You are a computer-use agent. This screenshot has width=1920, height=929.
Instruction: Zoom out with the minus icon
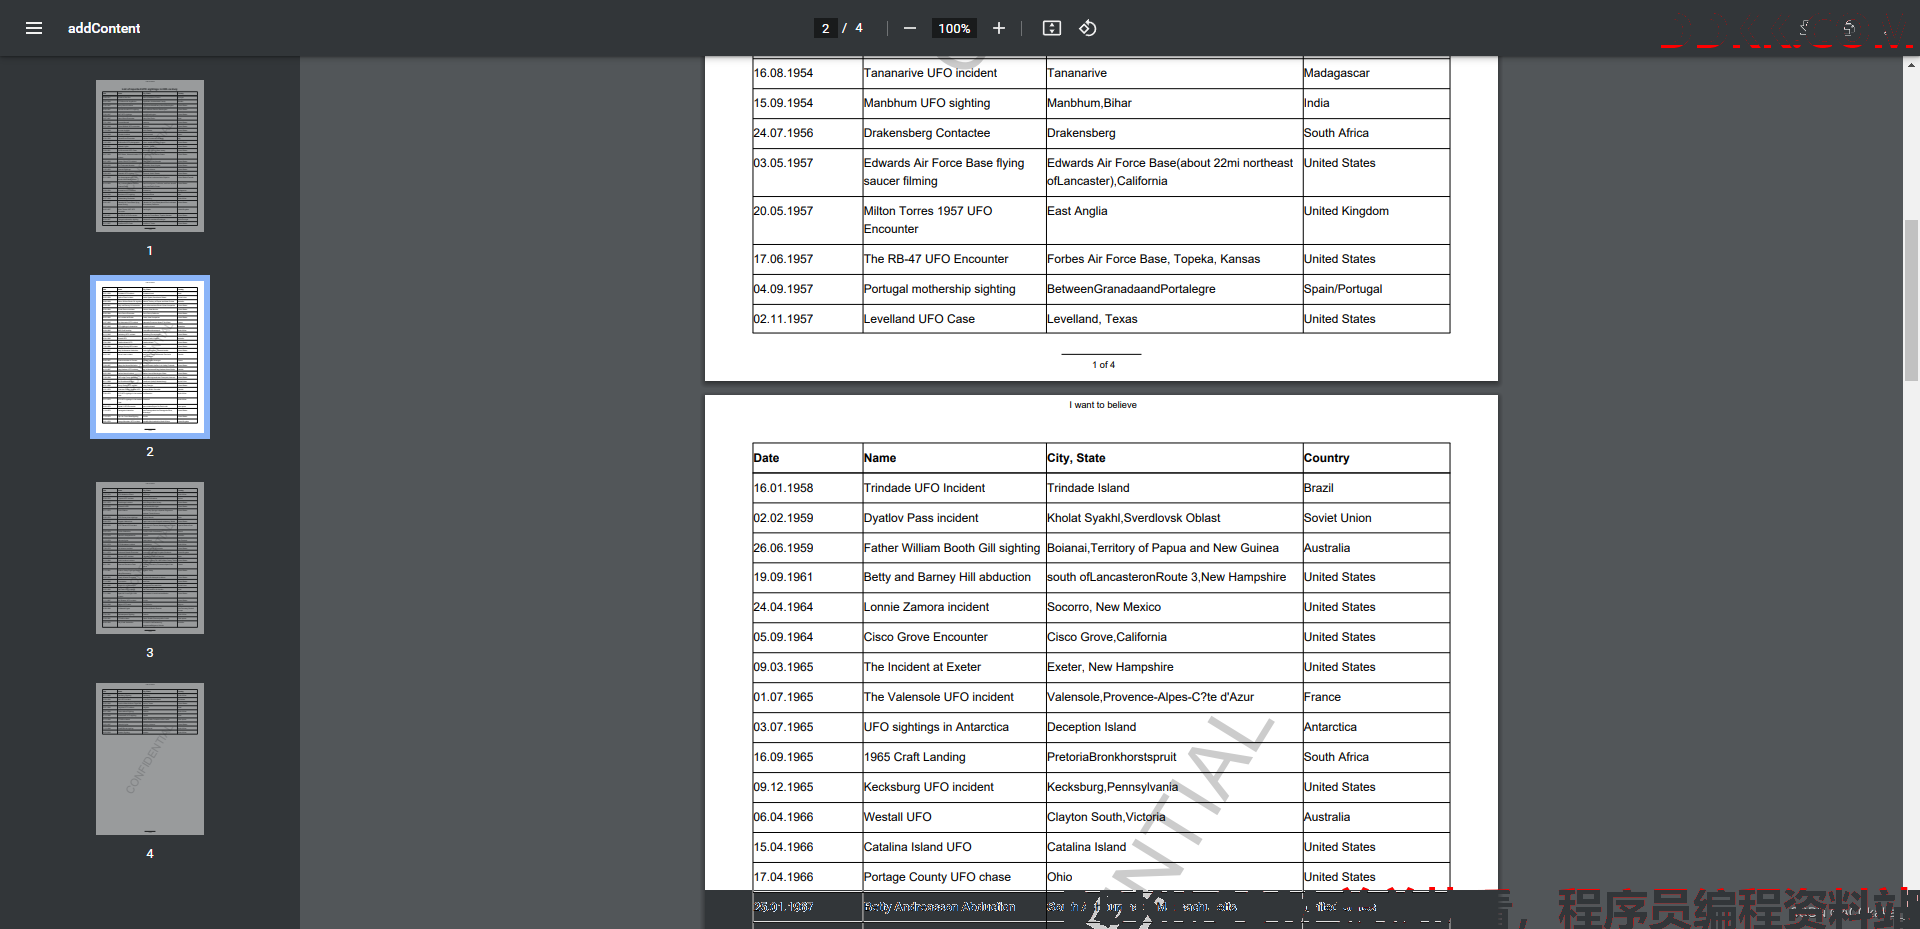[909, 28]
